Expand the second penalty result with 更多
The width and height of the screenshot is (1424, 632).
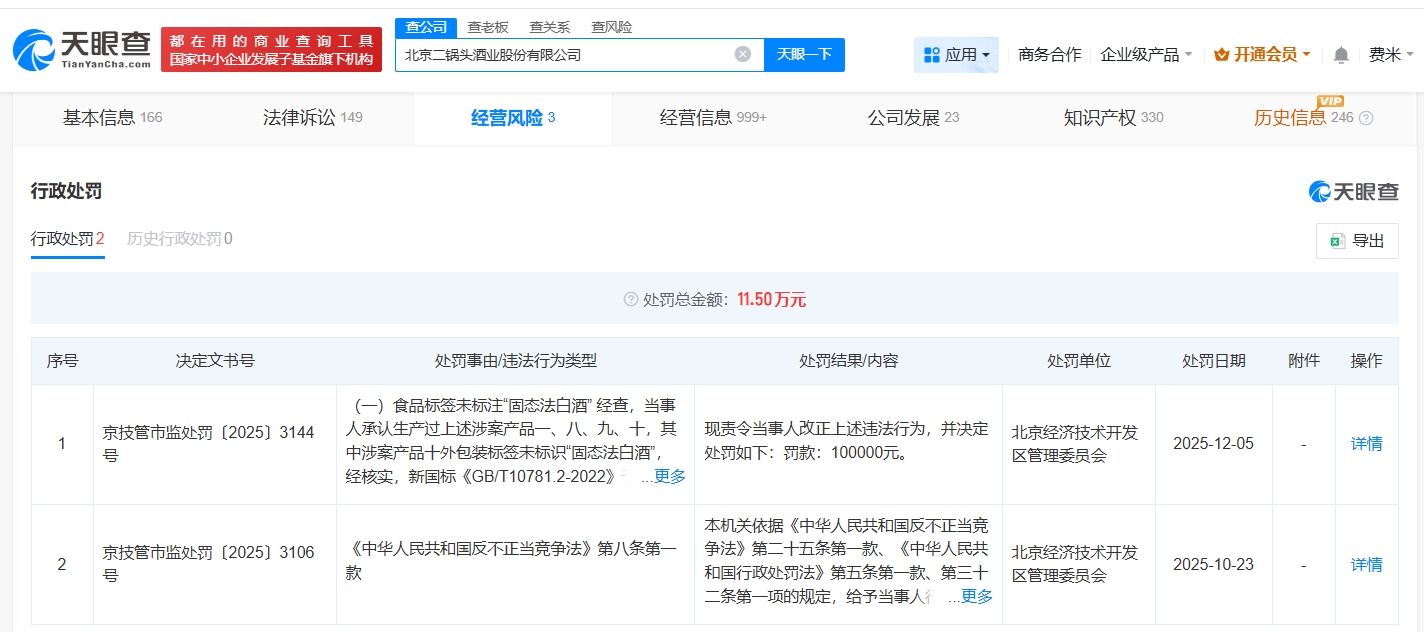976,597
